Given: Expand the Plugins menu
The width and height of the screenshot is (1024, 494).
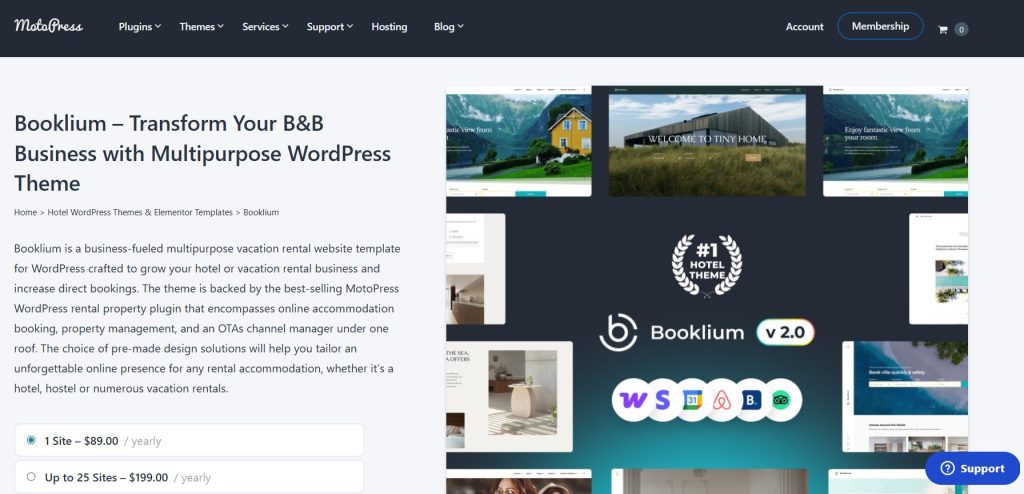Looking at the screenshot, I should click(x=140, y=27).
